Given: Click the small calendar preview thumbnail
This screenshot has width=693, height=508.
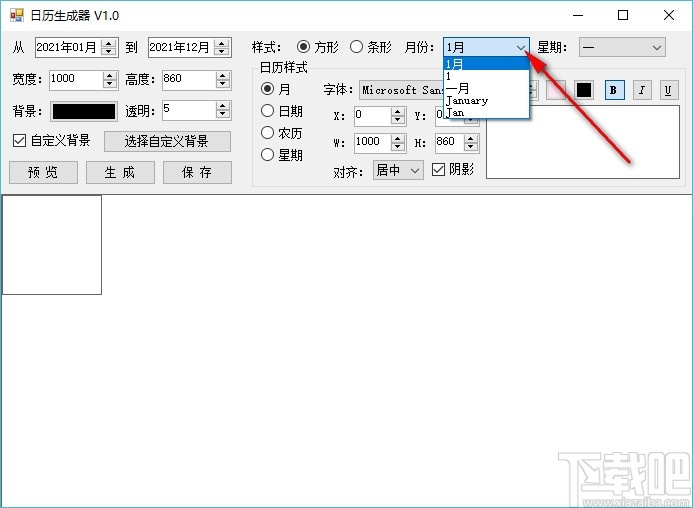Looking at the screenshot, I should pos(52,245).
